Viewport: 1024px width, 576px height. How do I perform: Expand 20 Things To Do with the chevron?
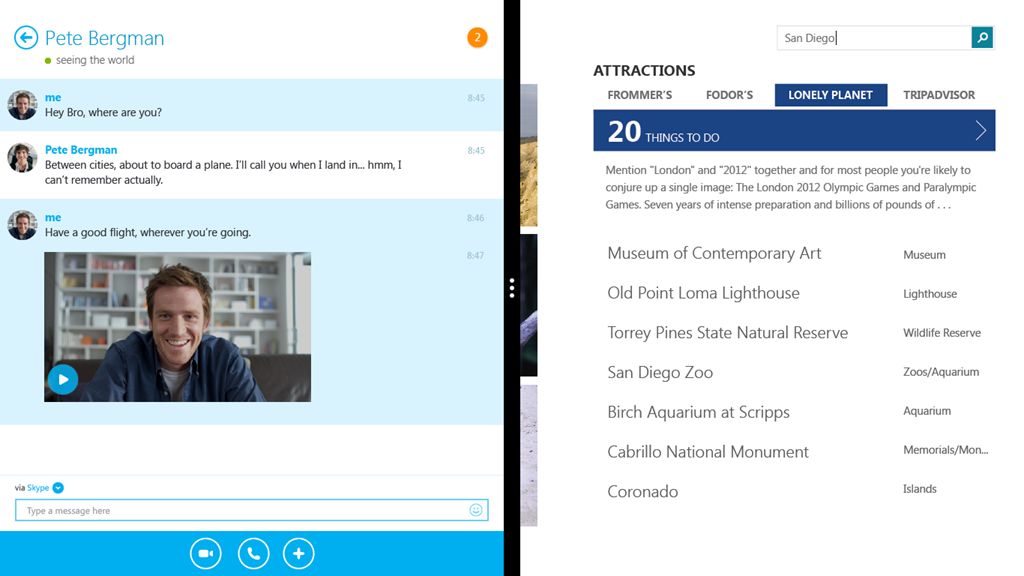(980, 131)
